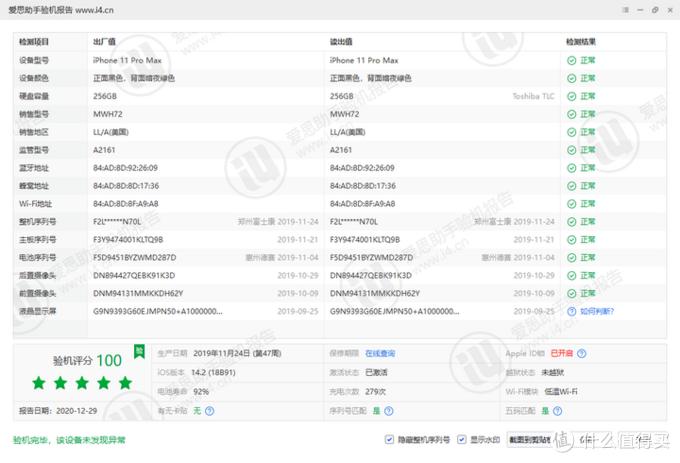Click the 销售型号 row's 正常 check icon
Screen dimensions: 680x463
point(572,114)
